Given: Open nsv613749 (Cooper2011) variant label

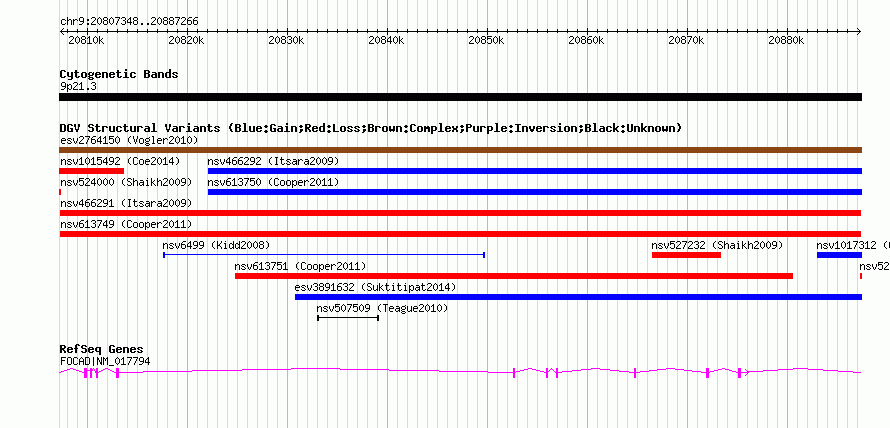Looking at the screenshot, I should [x=125, y=224].
